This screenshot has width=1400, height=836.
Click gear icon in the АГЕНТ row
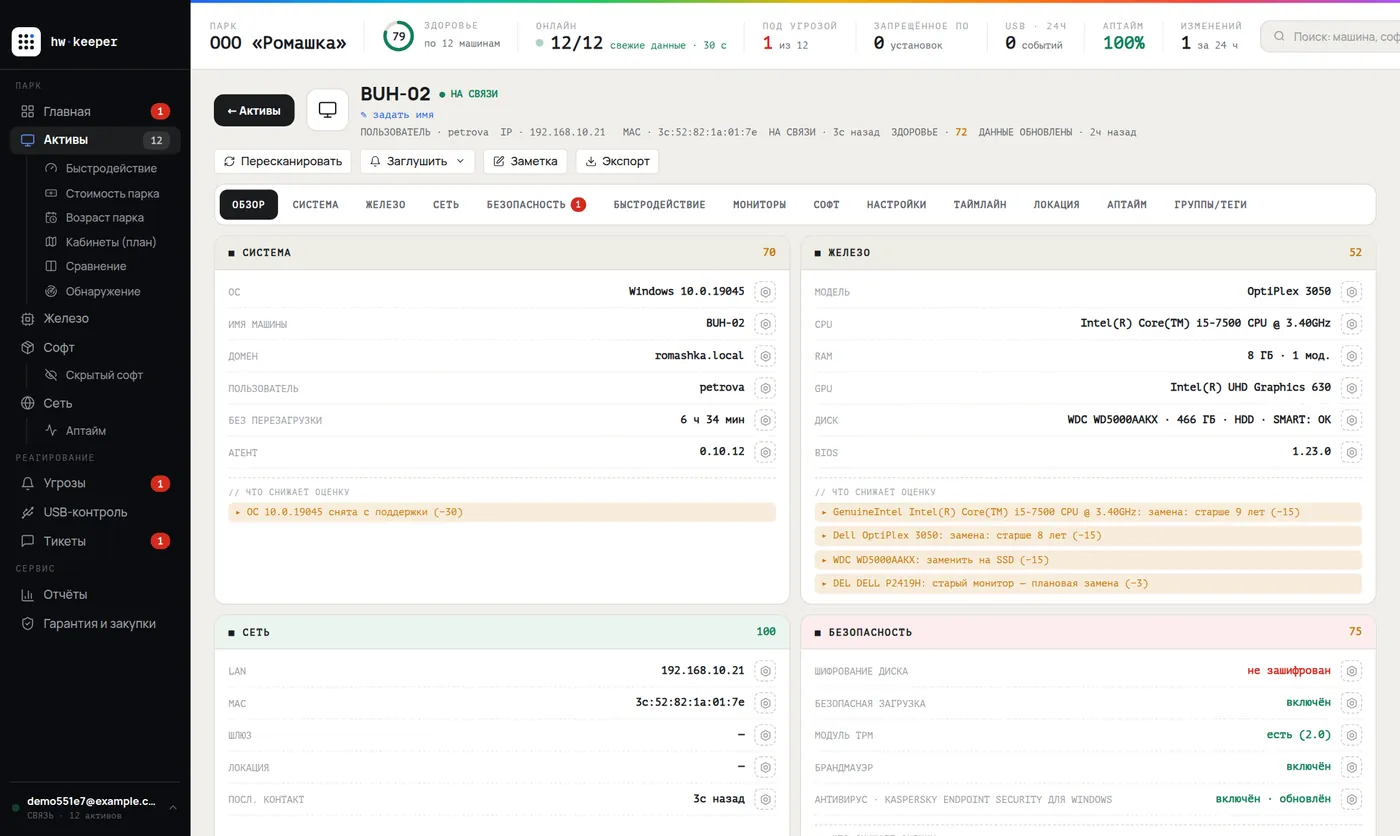(x=765, y=452)
